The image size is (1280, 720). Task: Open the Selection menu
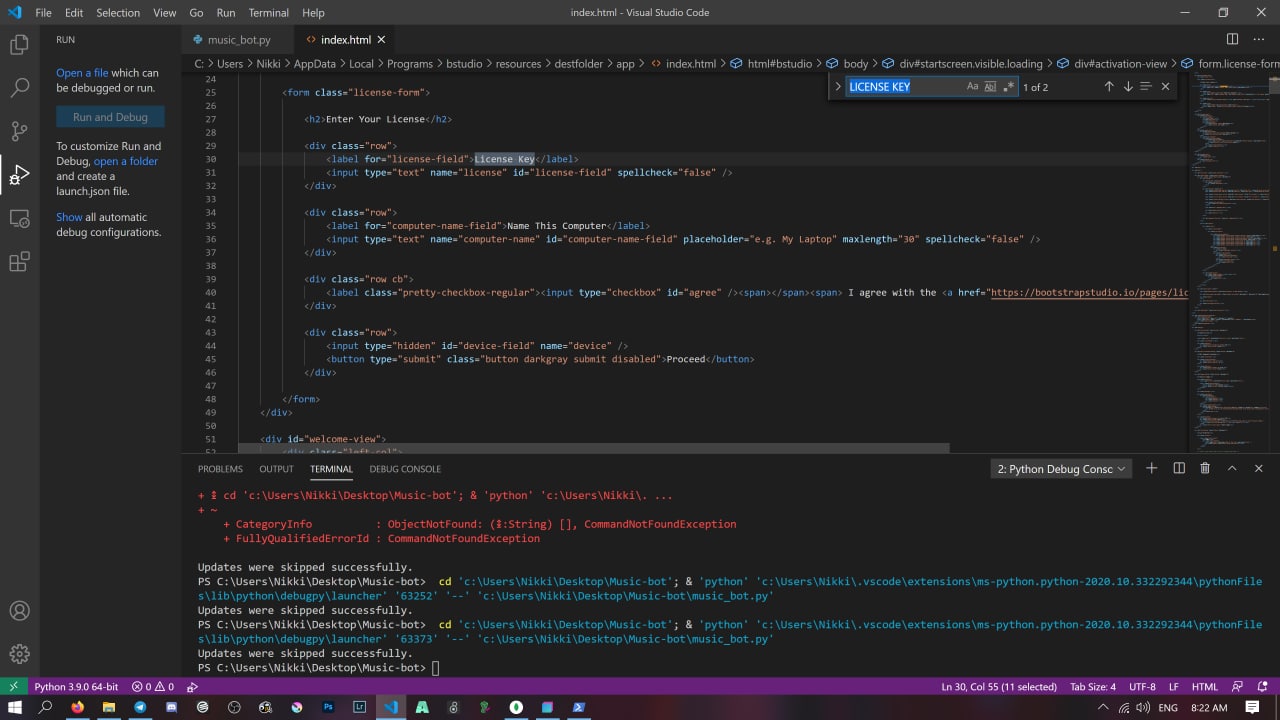tap(118, 13)
